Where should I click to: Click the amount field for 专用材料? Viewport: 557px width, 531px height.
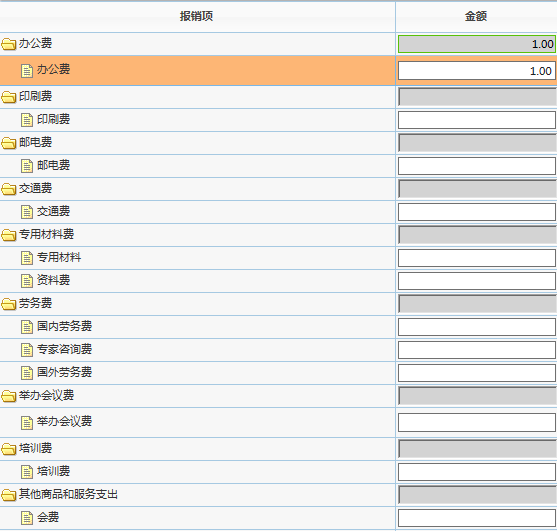tap(477, 258)
